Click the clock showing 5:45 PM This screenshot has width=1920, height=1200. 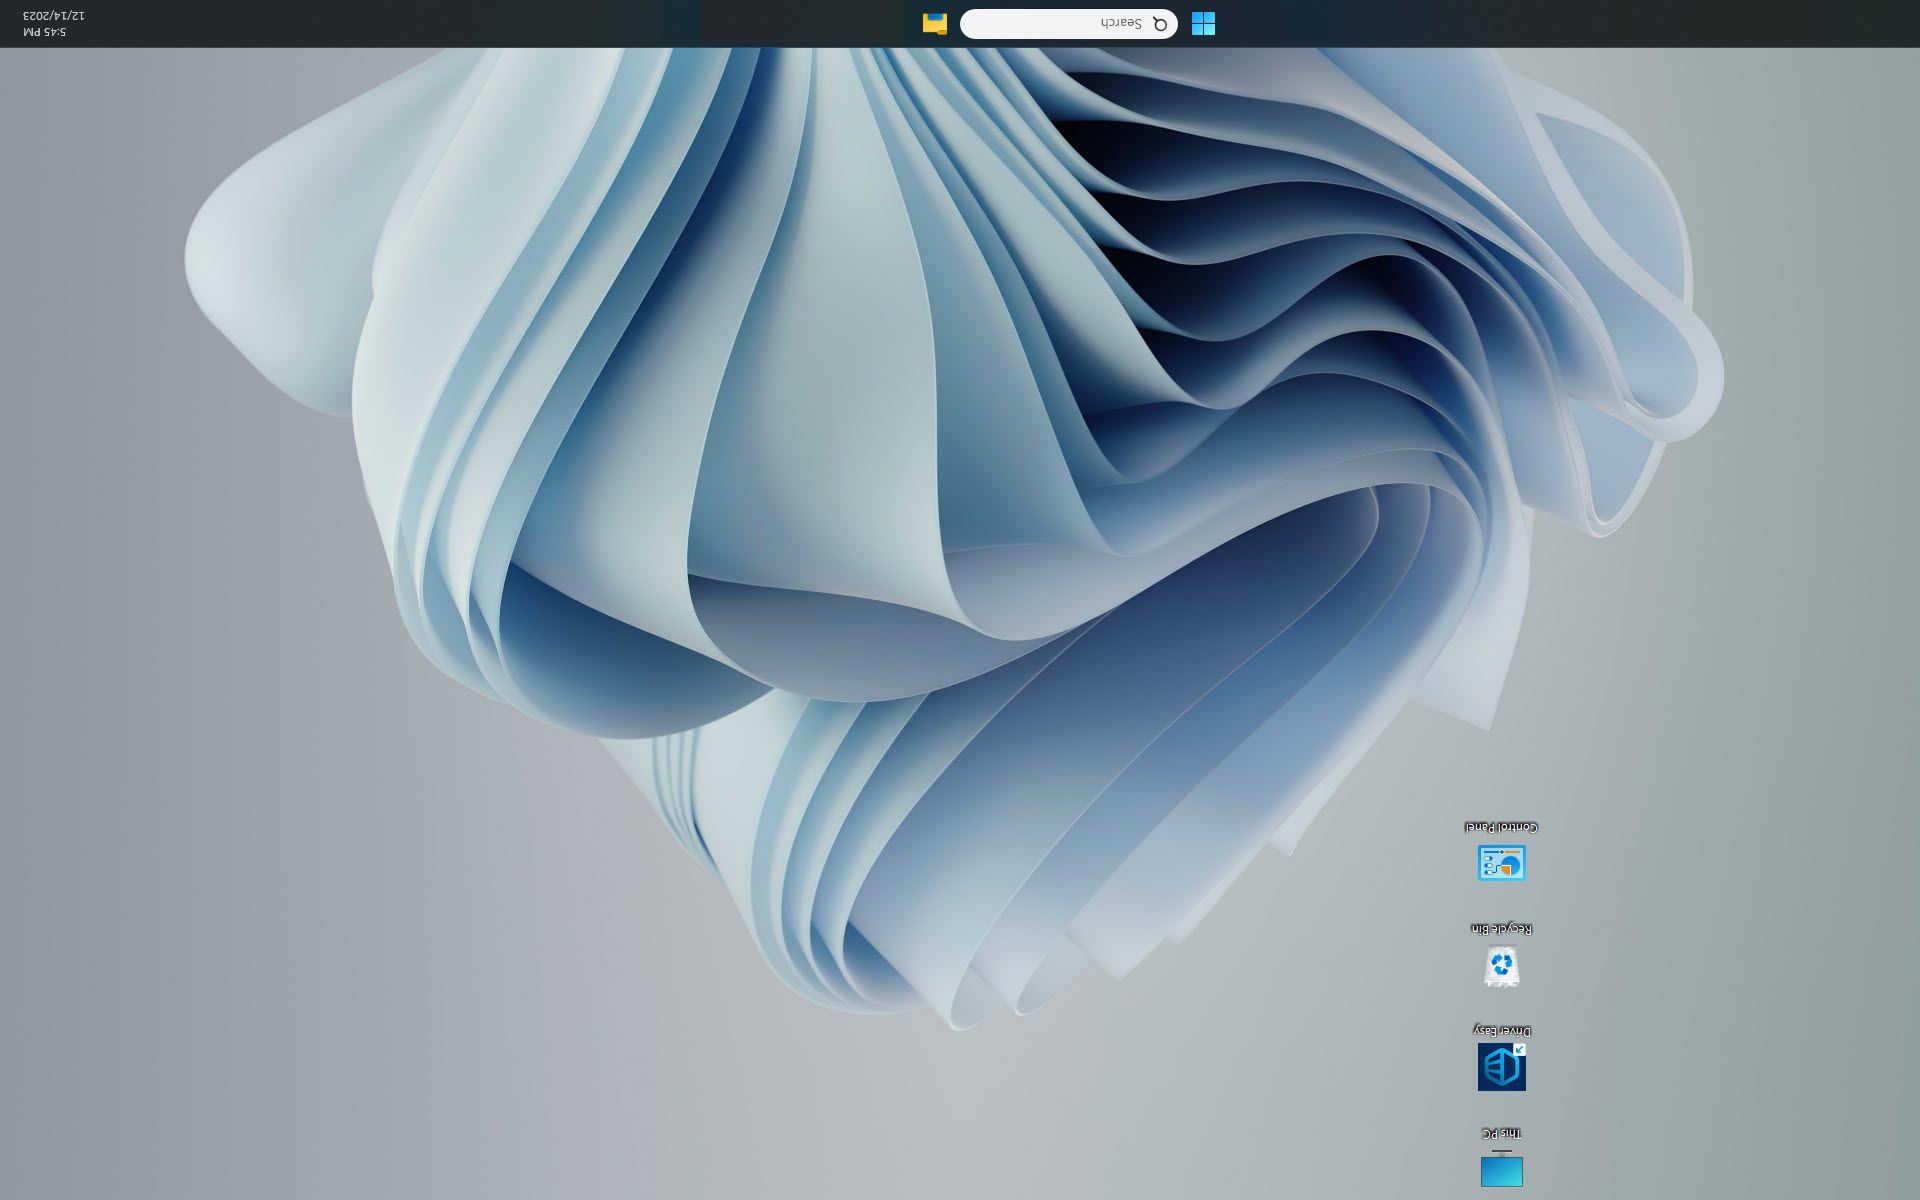pos(45,30)
